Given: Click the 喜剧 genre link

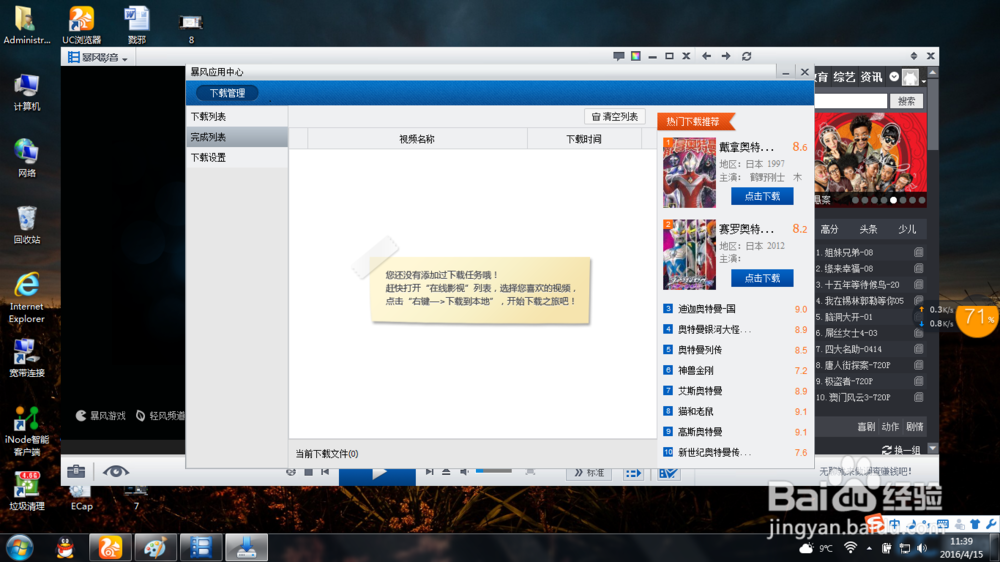Looking at the screenshot, I should tap(866, 427).
